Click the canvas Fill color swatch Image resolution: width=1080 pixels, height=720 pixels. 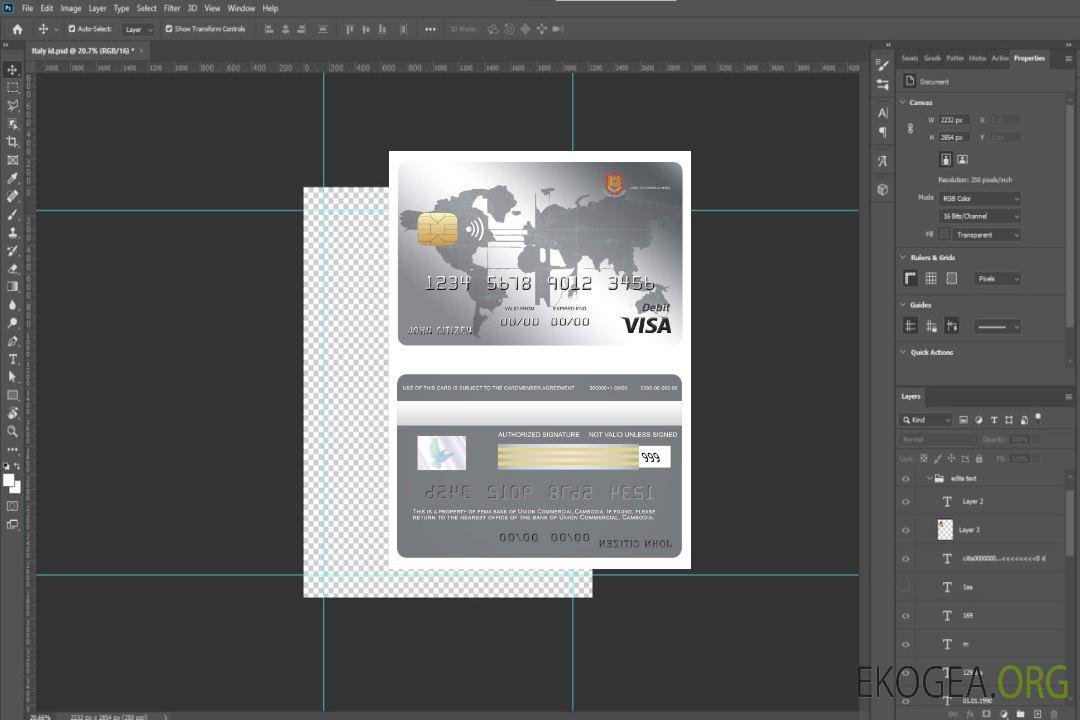[945, 234]
